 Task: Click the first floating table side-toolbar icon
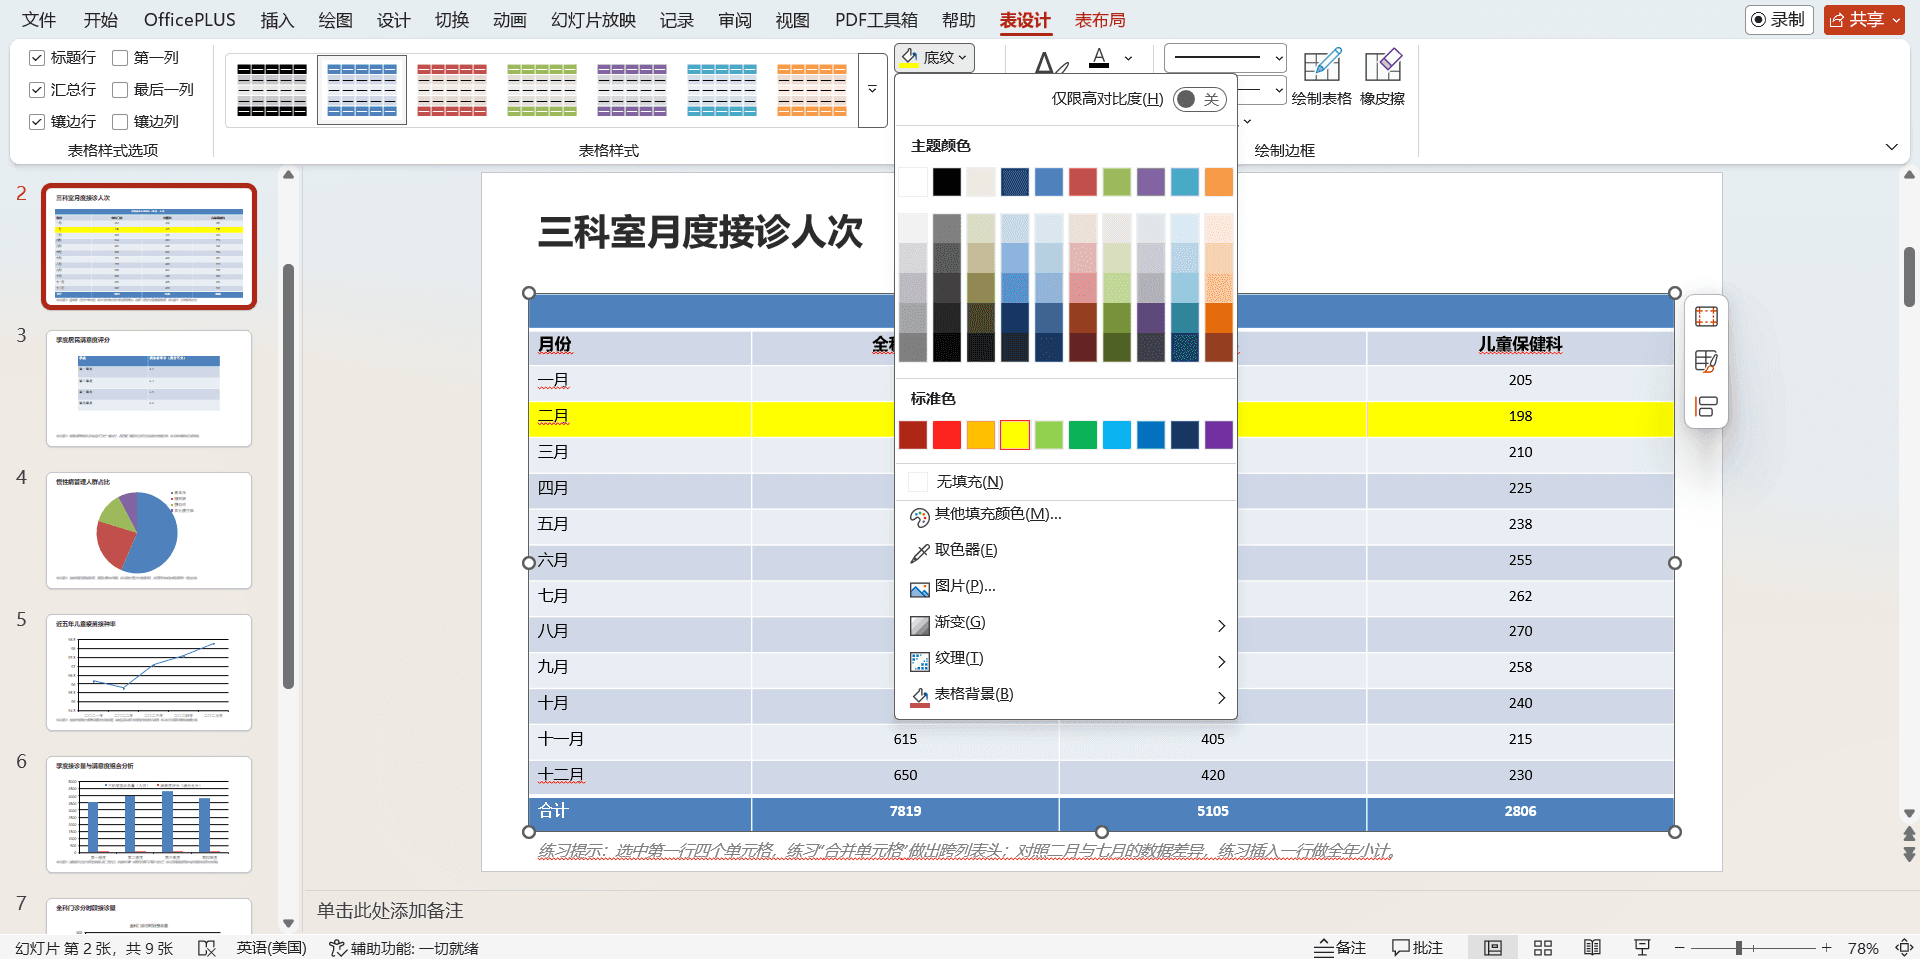[x=1706, y=317]
